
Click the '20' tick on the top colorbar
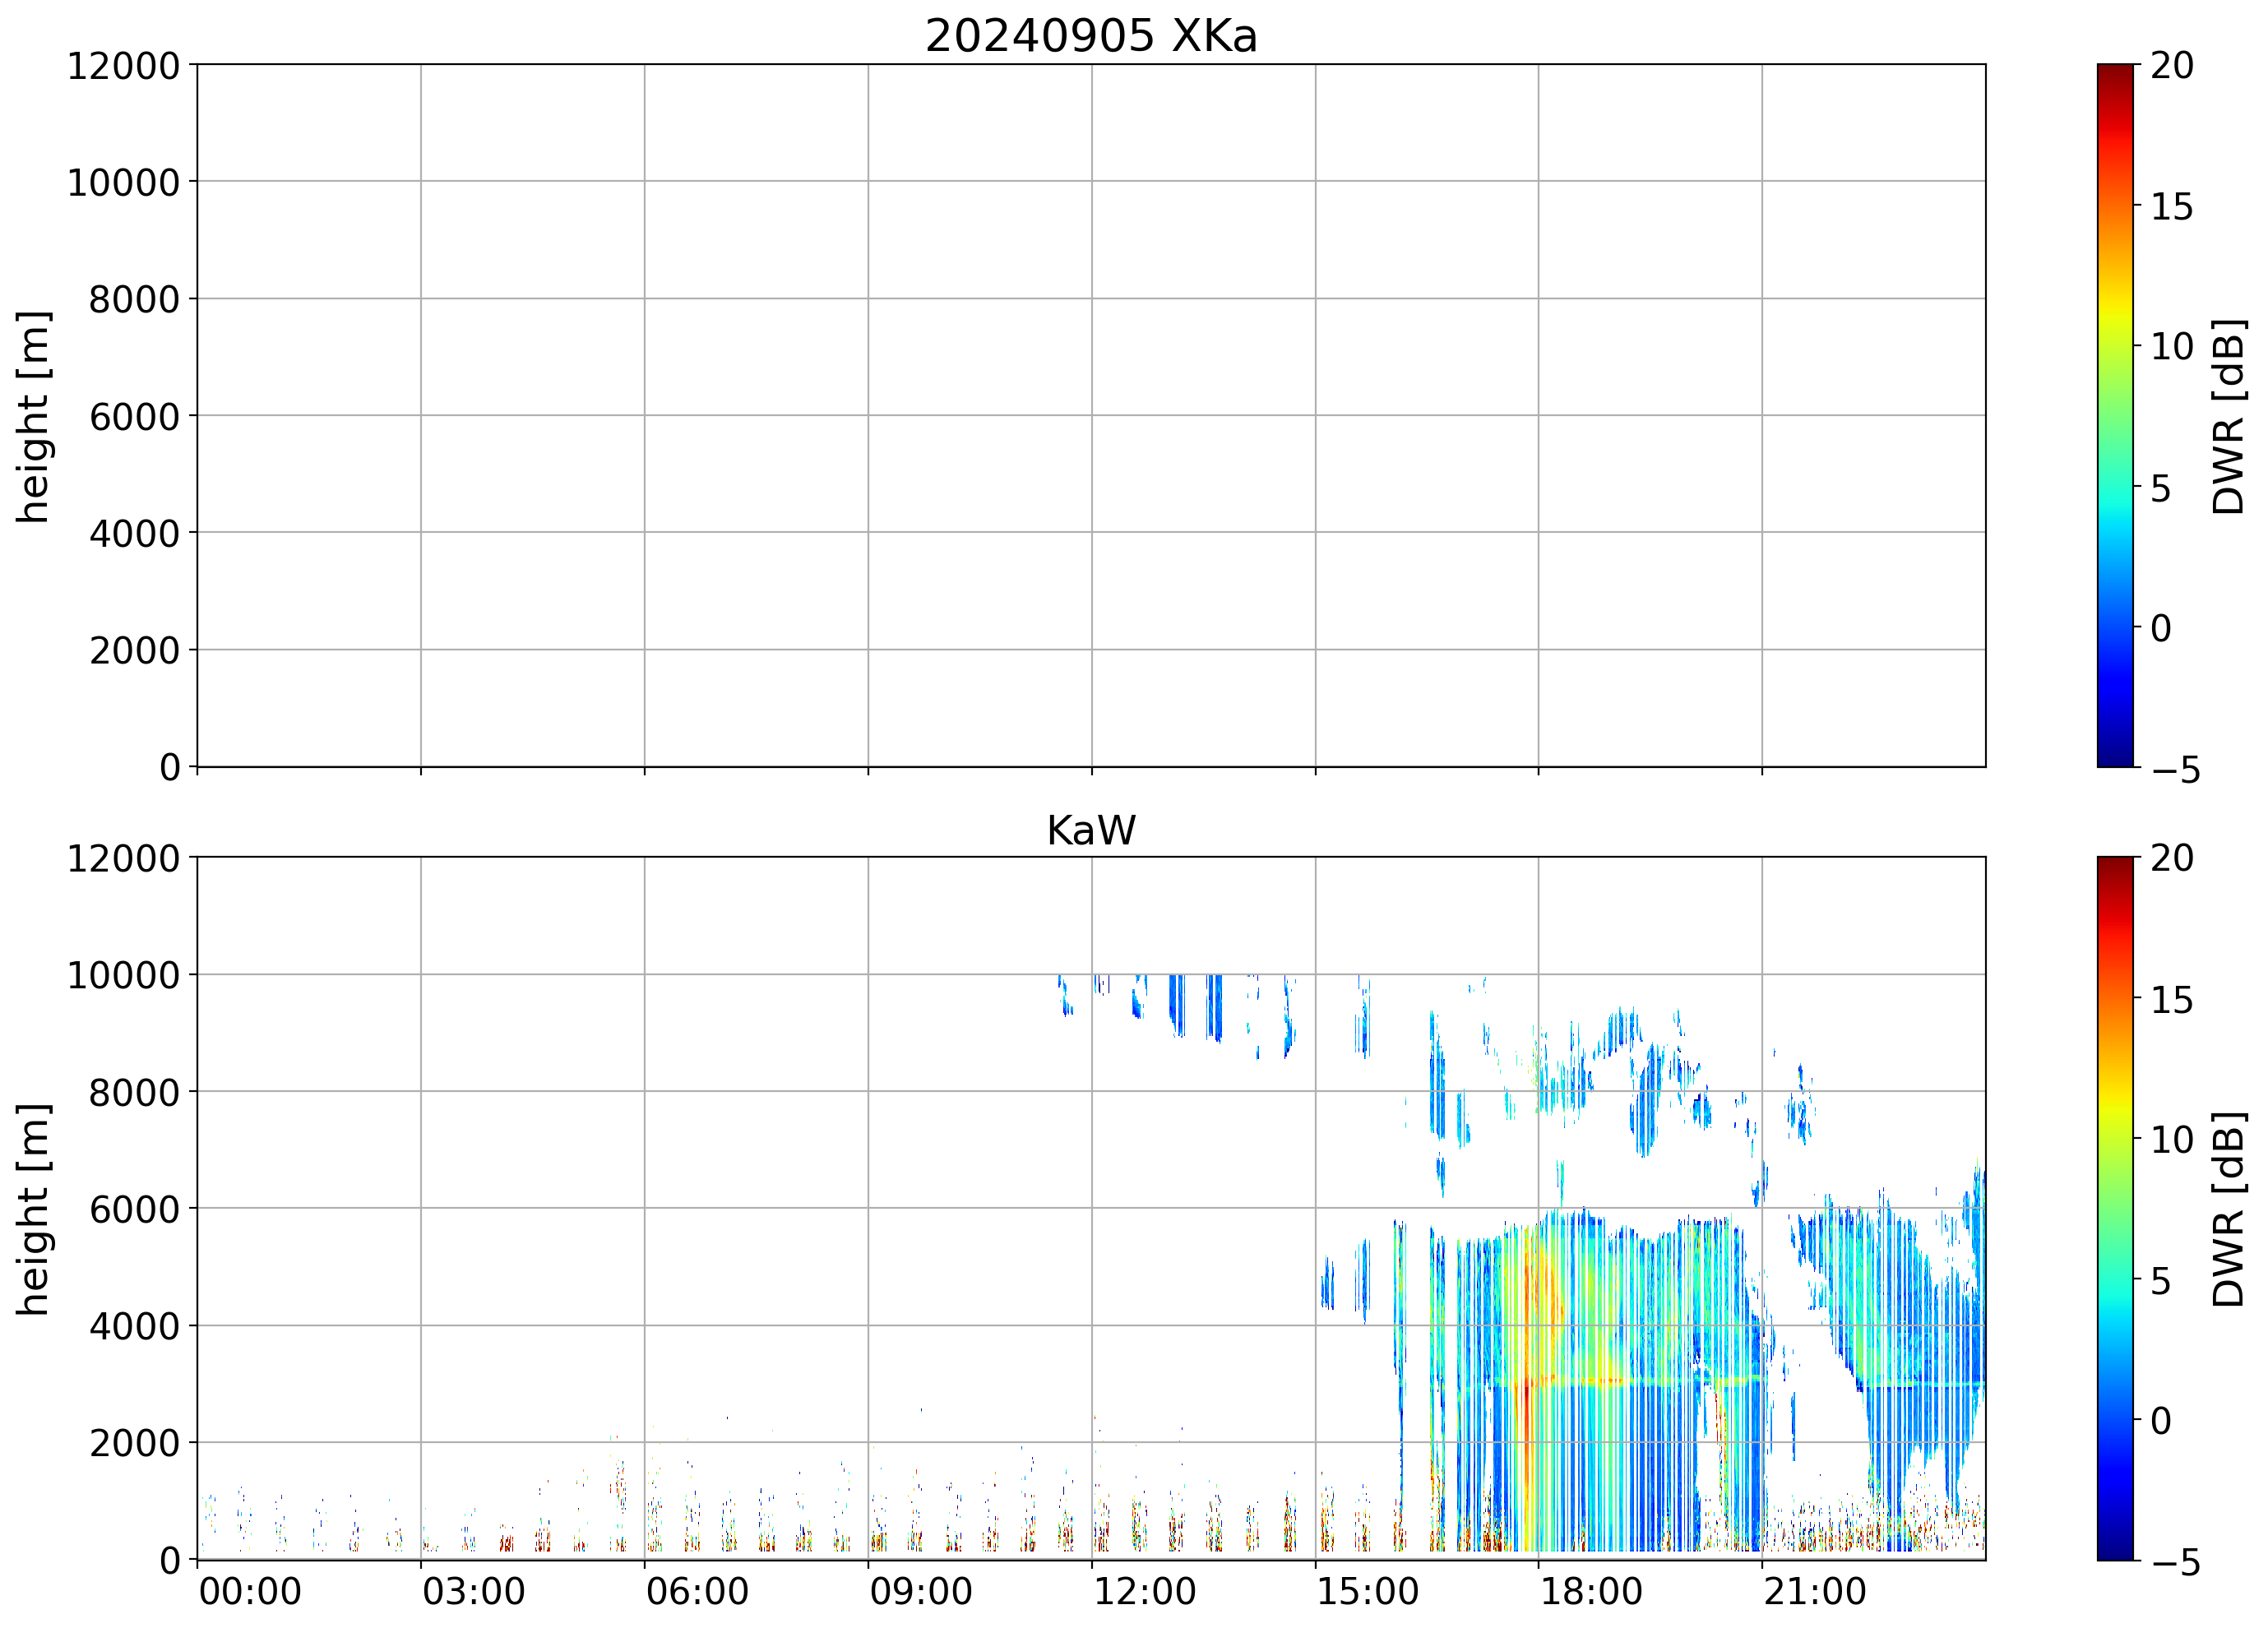(2171, 66)
